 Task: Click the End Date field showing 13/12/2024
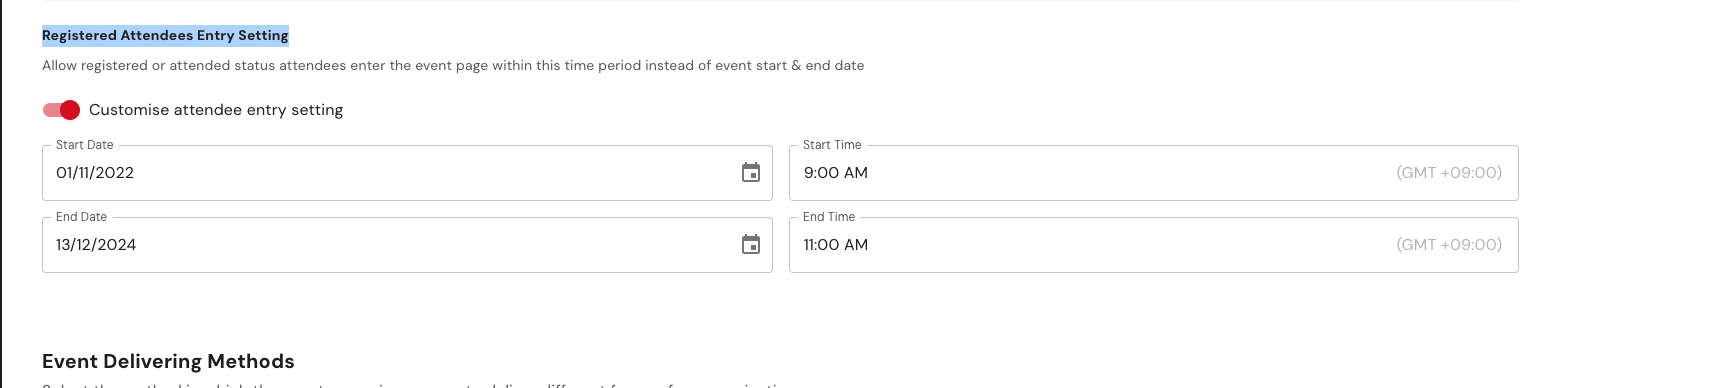407,245
